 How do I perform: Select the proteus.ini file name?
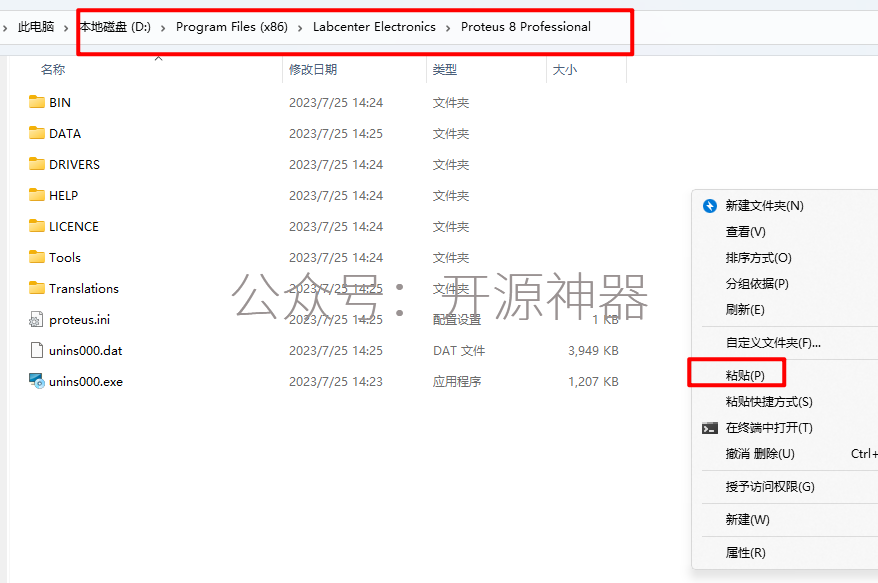click(x=80, y=319)
